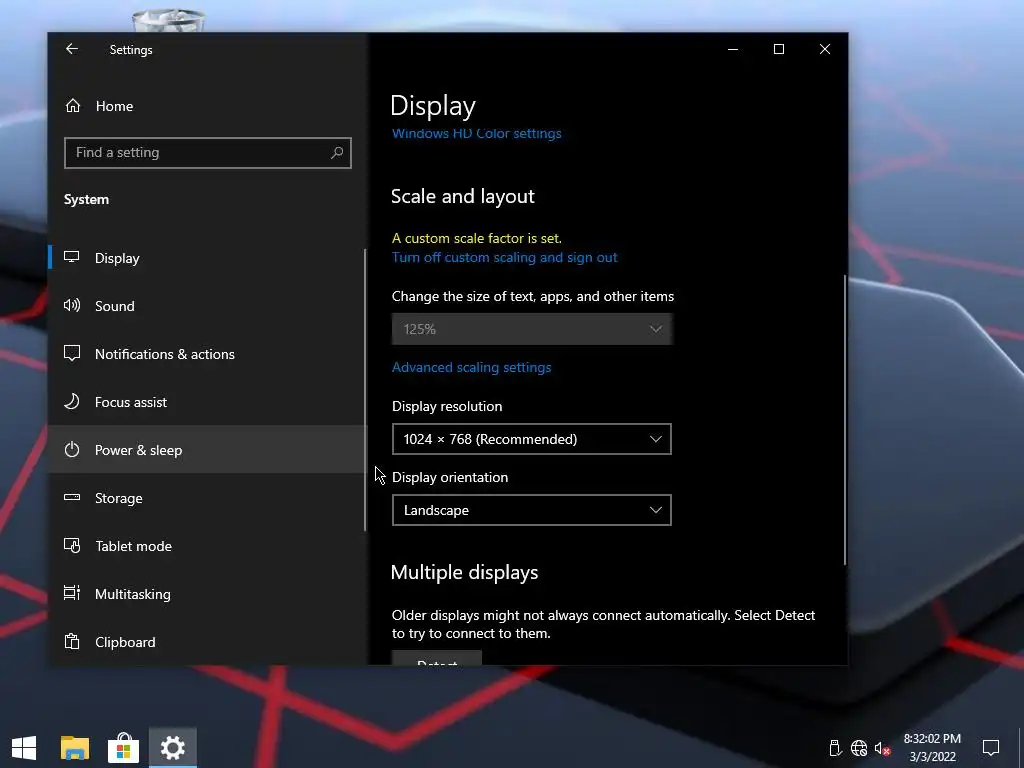Open the taskbar clock and date
The height and width of the screenshot is (768, 1024).
(x=933, y=748)
